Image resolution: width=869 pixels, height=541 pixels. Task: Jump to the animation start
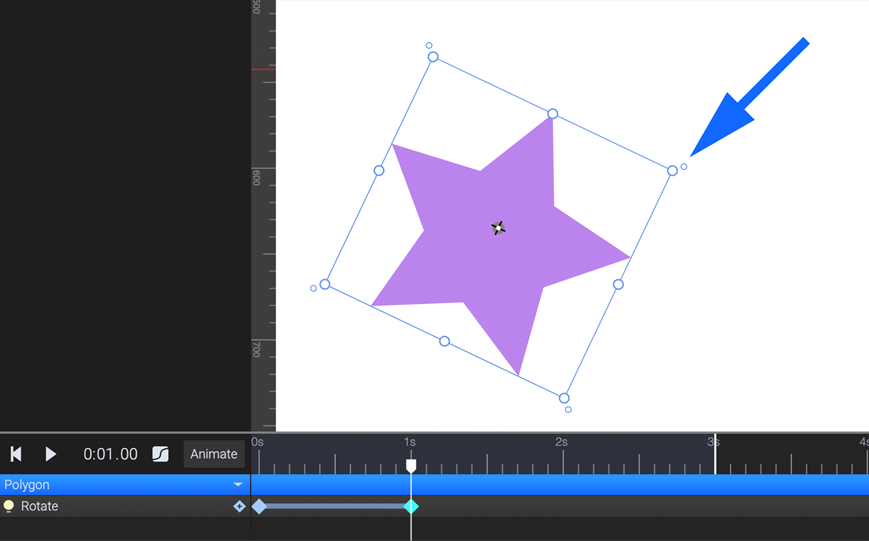tap(16, 454)
